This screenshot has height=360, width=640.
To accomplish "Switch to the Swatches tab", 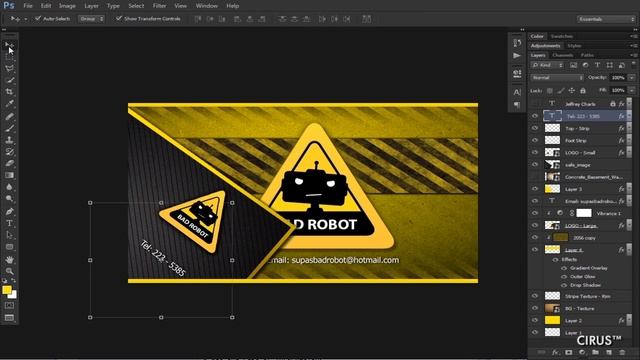I will pos(562,36).
